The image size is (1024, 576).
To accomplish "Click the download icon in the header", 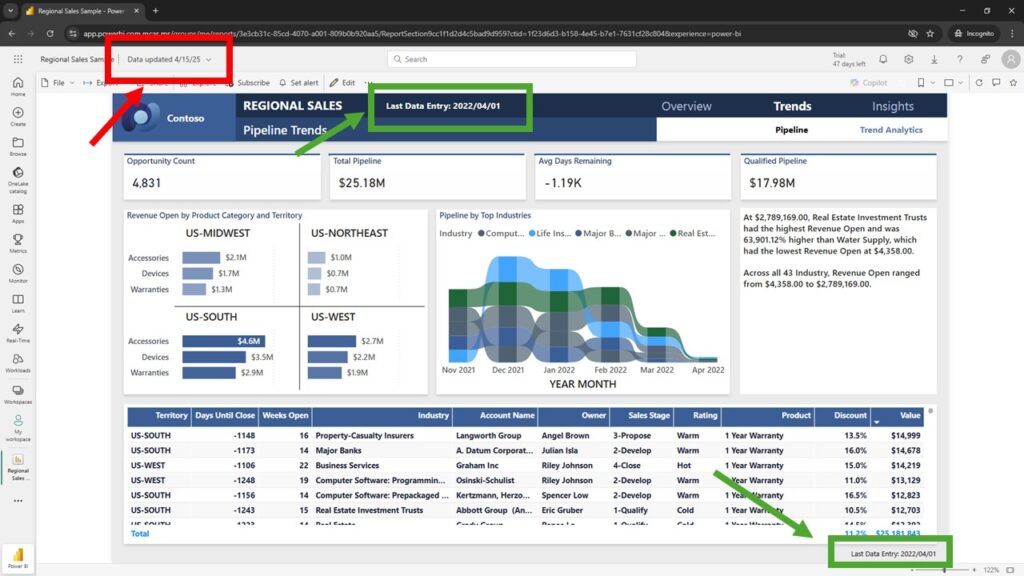I will 934,59.
